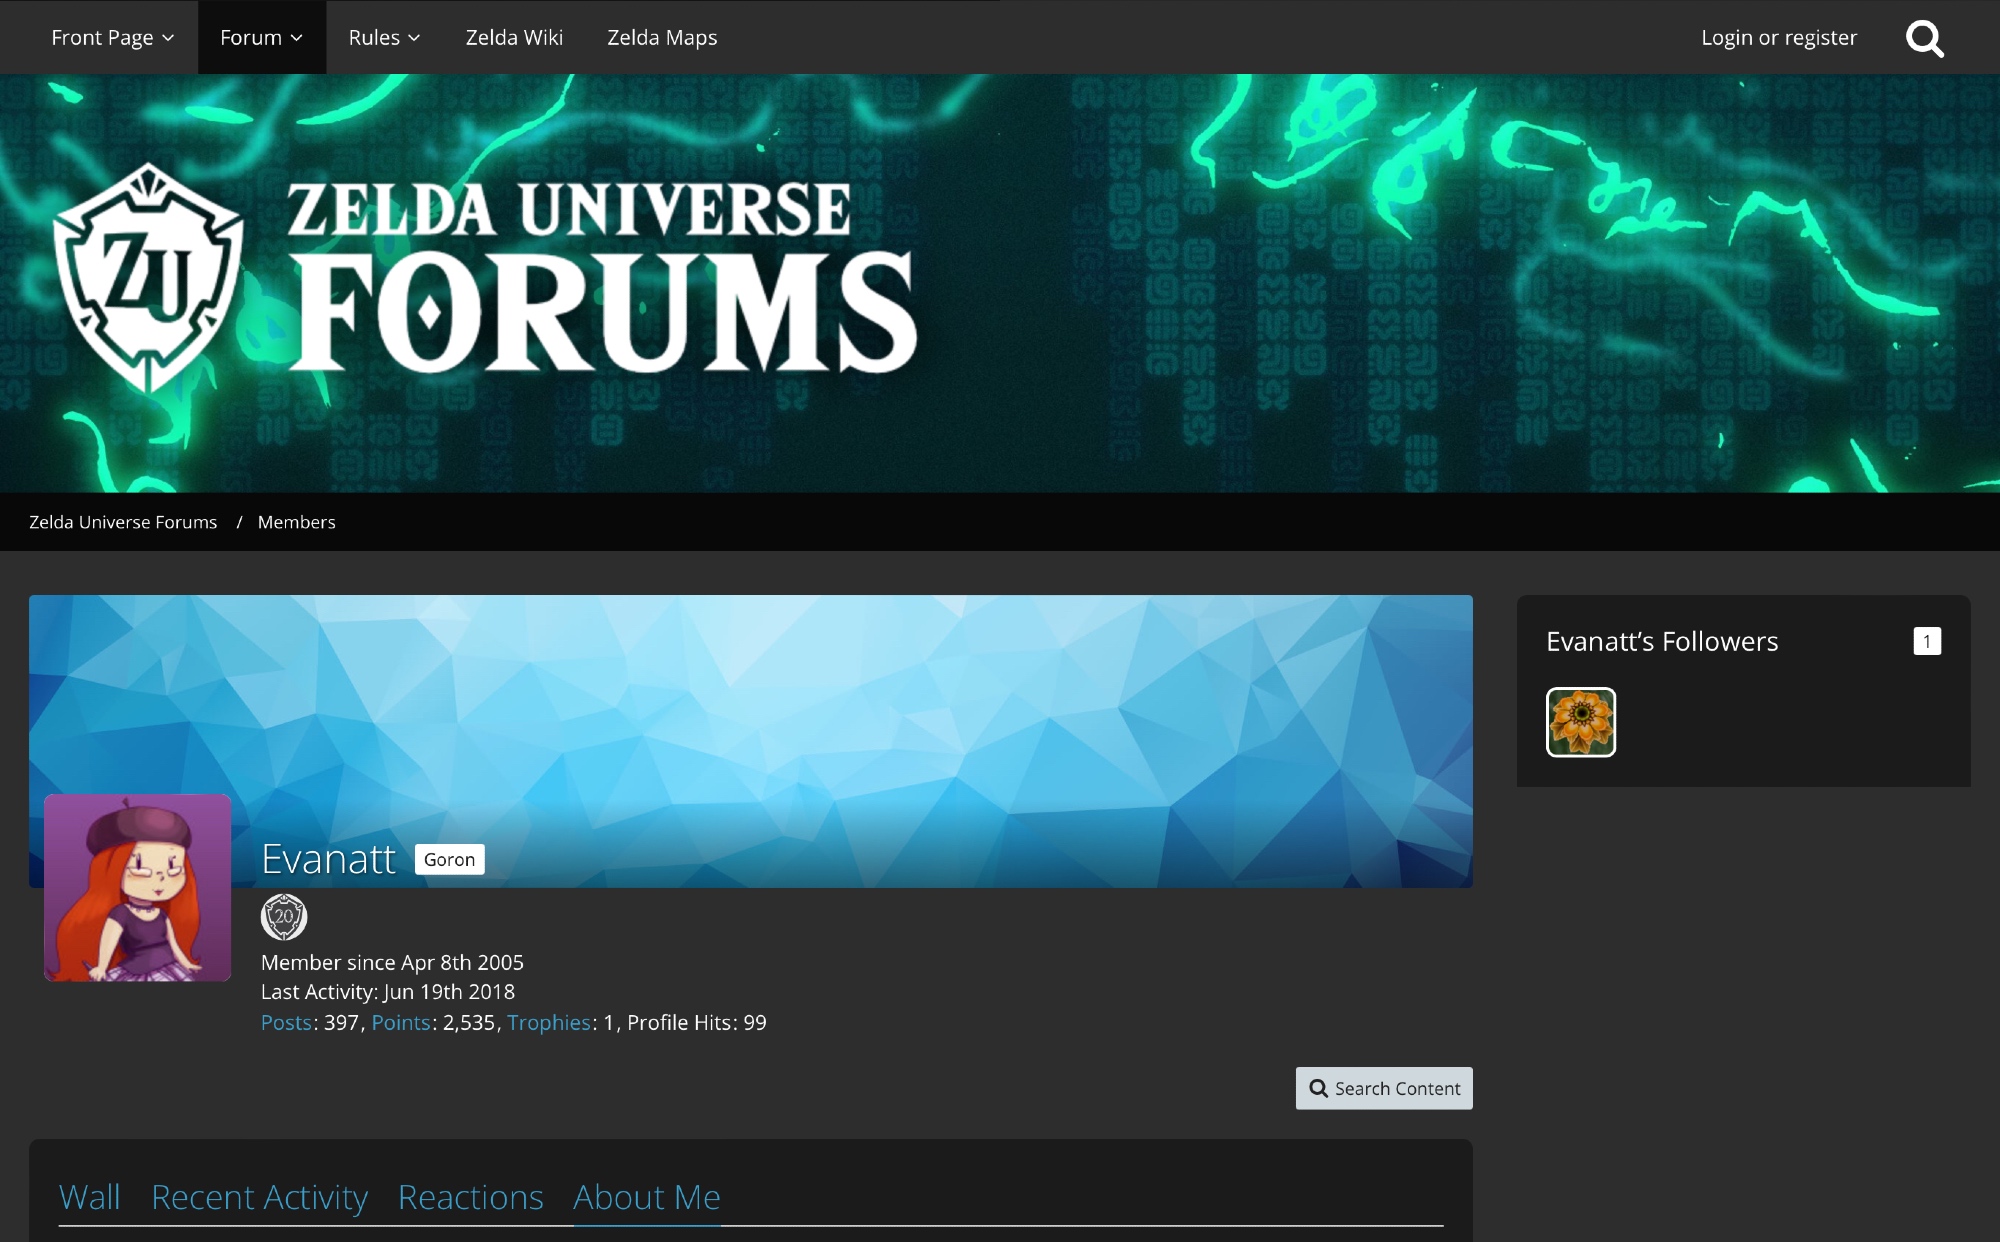Click the followers count badge
2000x1242 pixels.
pos(1926,641)
